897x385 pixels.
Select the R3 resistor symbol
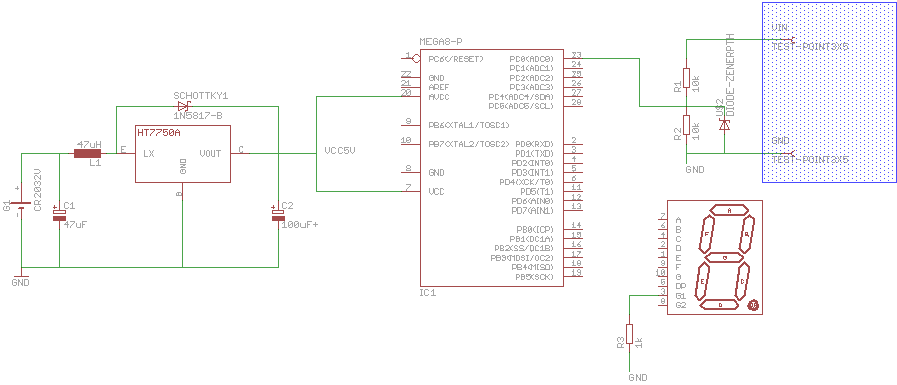pyautogui.click(x=629, y=334)
